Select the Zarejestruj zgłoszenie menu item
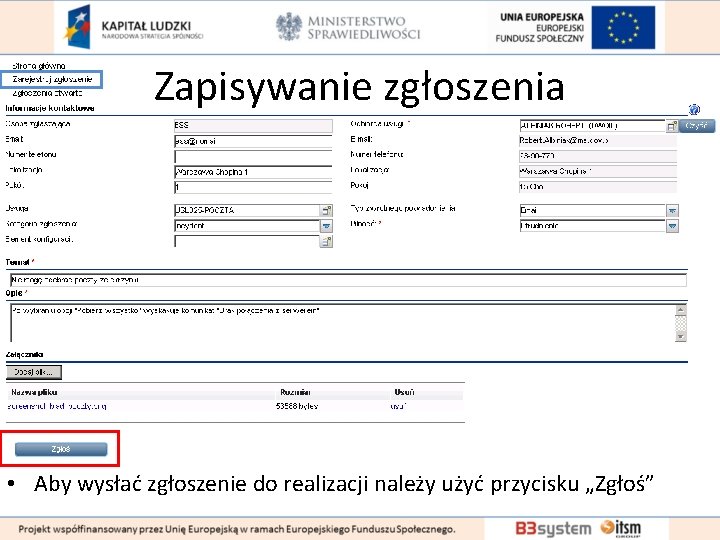Screen dimensions: 720x540 pyautogui.click(x=52, y=79)
